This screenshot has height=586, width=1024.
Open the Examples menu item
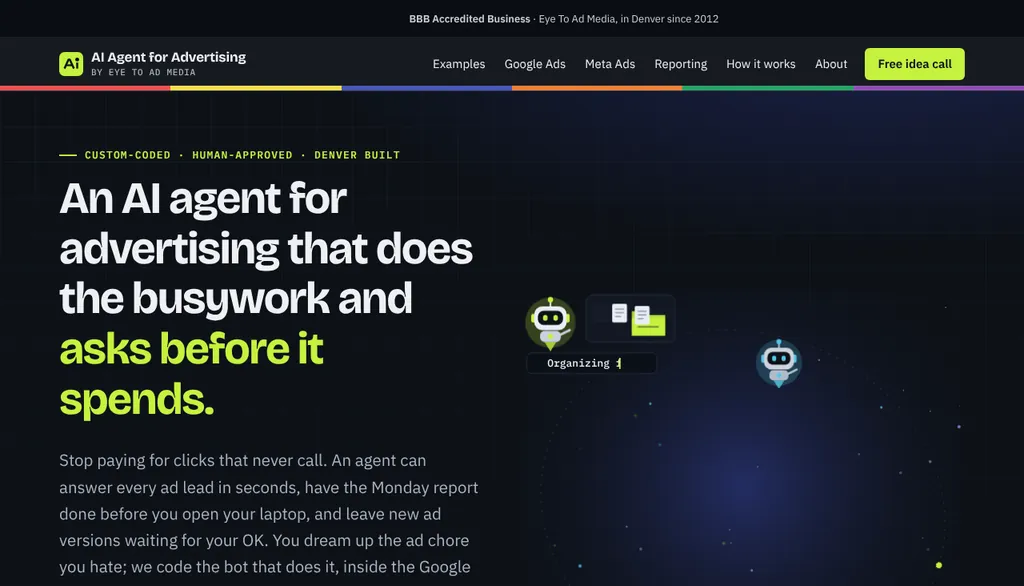tap(458, 64)
